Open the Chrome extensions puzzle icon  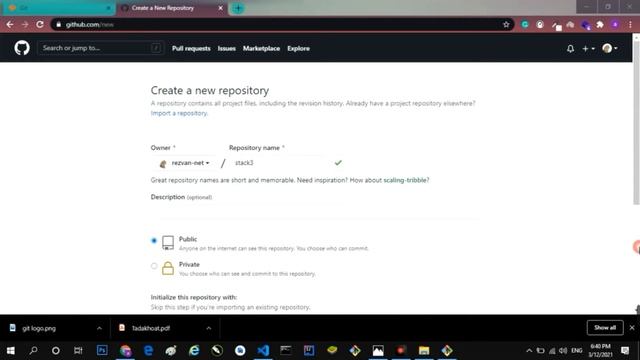point(600,24)
